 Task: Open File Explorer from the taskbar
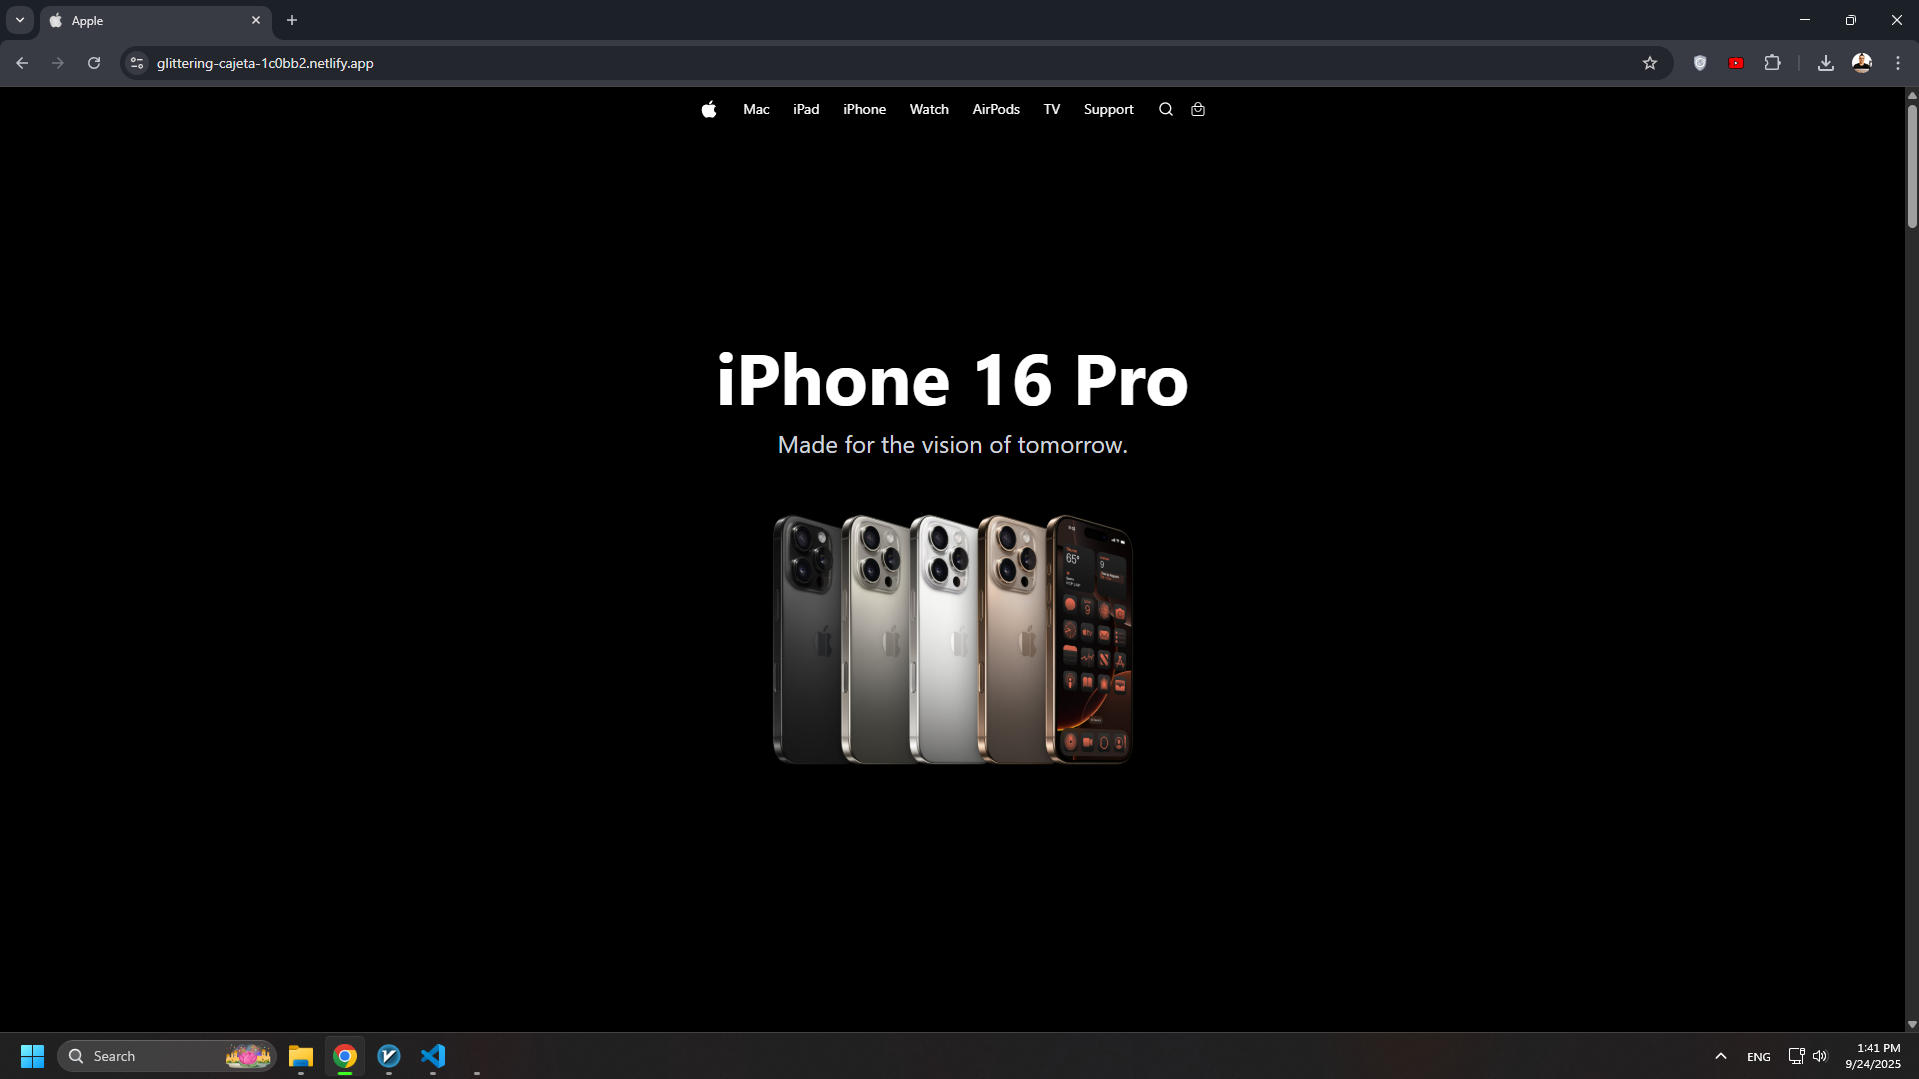click(301, 1056)
